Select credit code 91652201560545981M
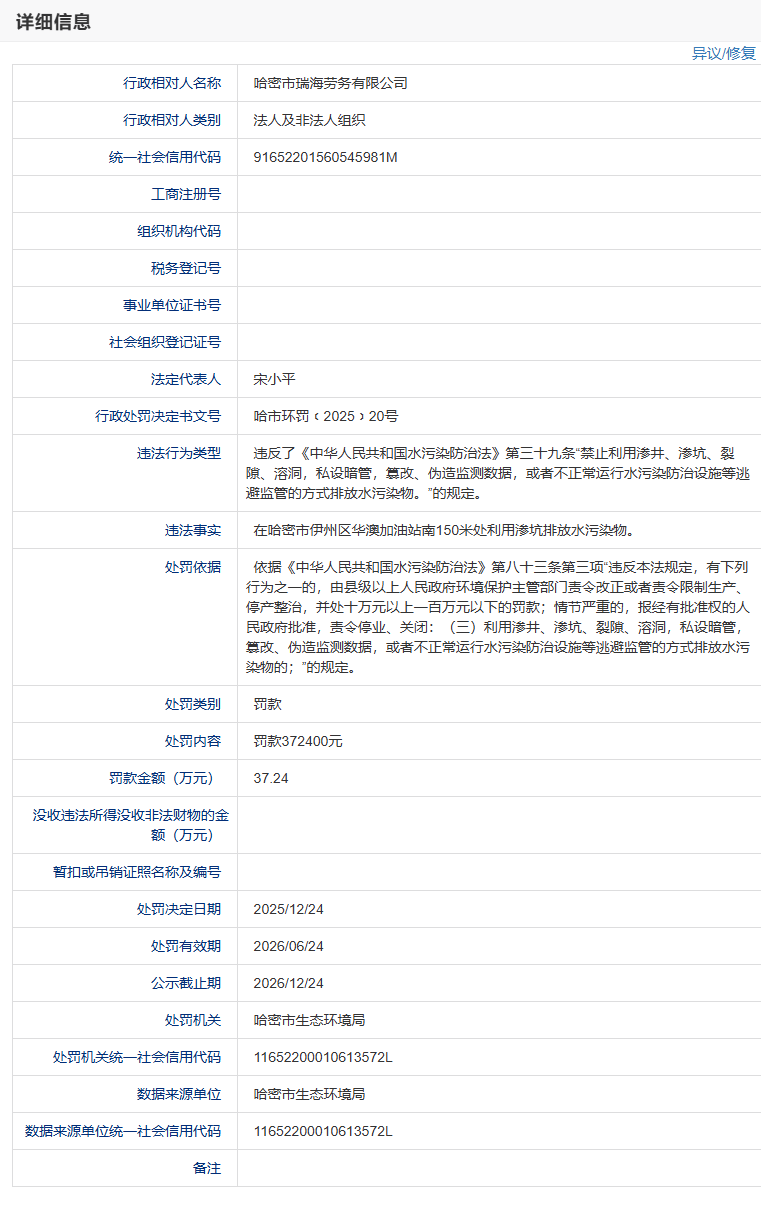This screenshot has height=1206, width=761. (325, 157)
